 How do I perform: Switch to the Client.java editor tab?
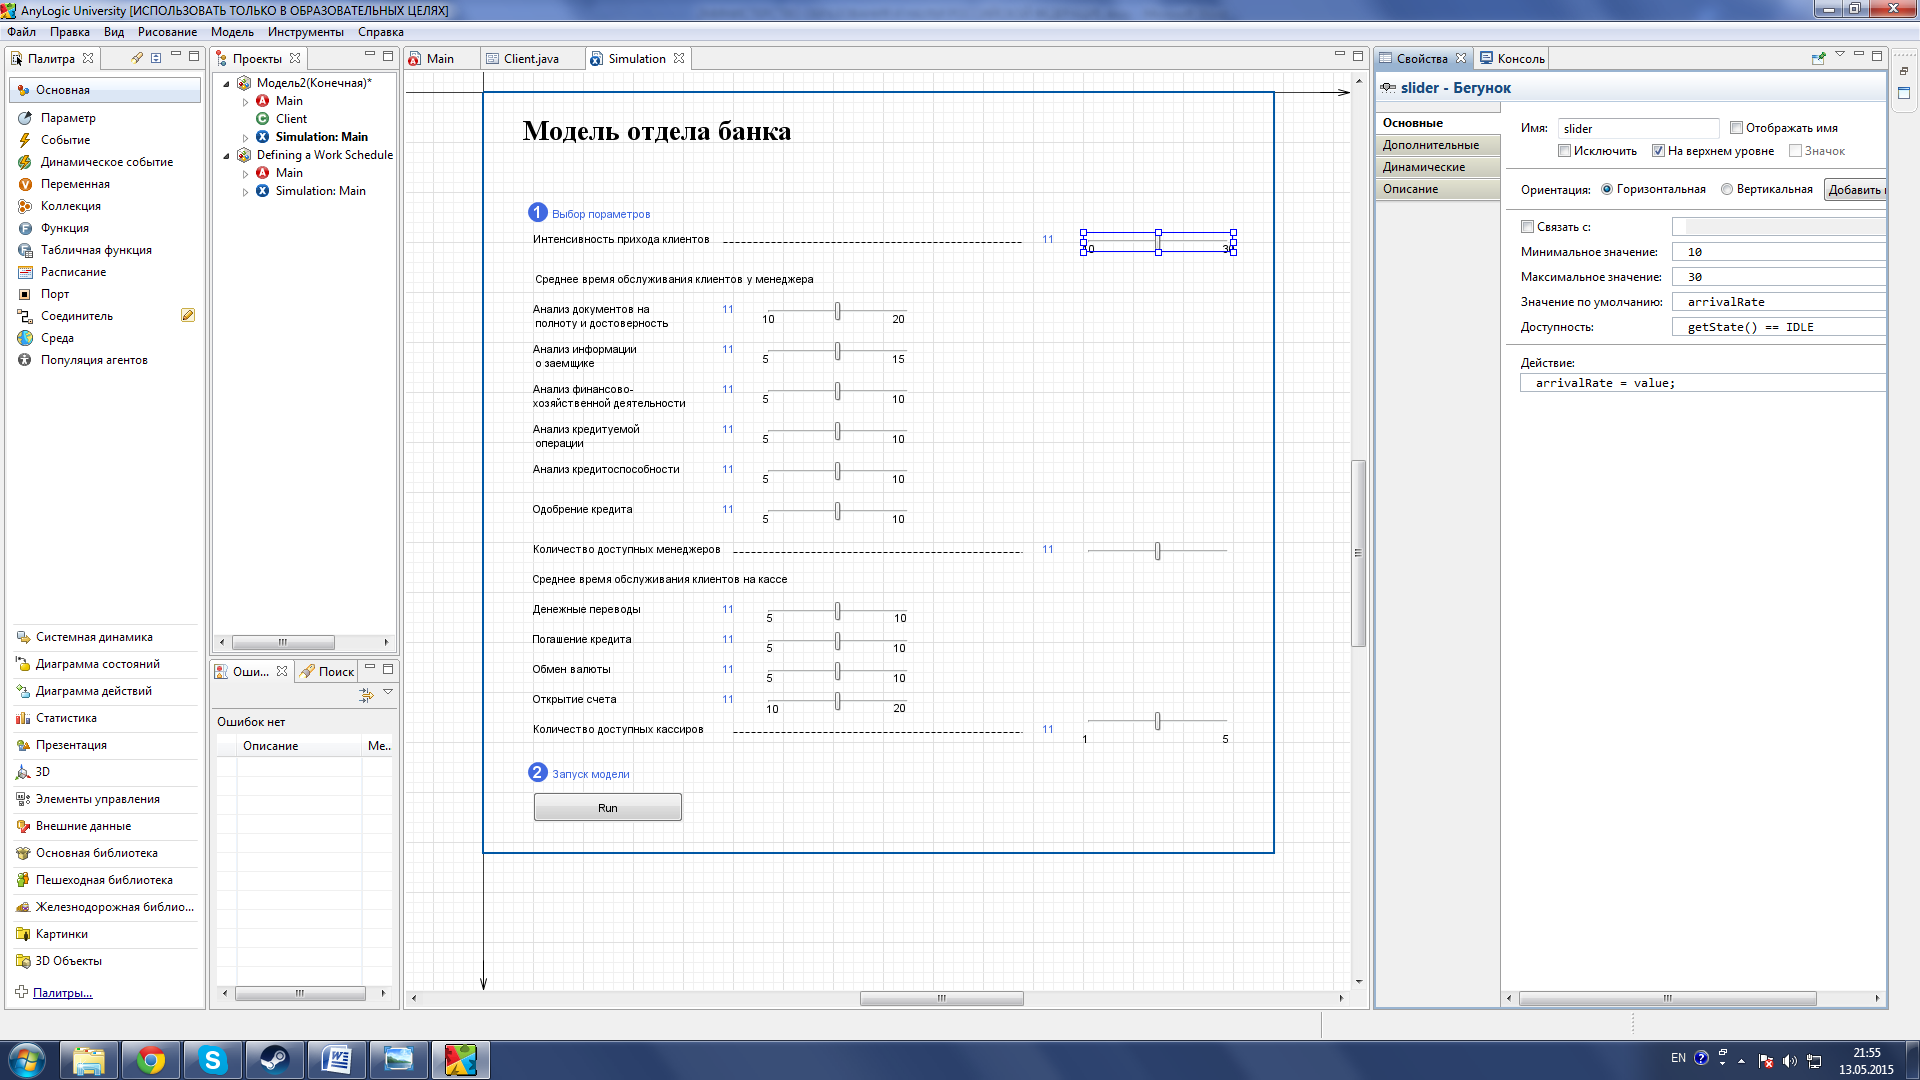pos(530,59)
